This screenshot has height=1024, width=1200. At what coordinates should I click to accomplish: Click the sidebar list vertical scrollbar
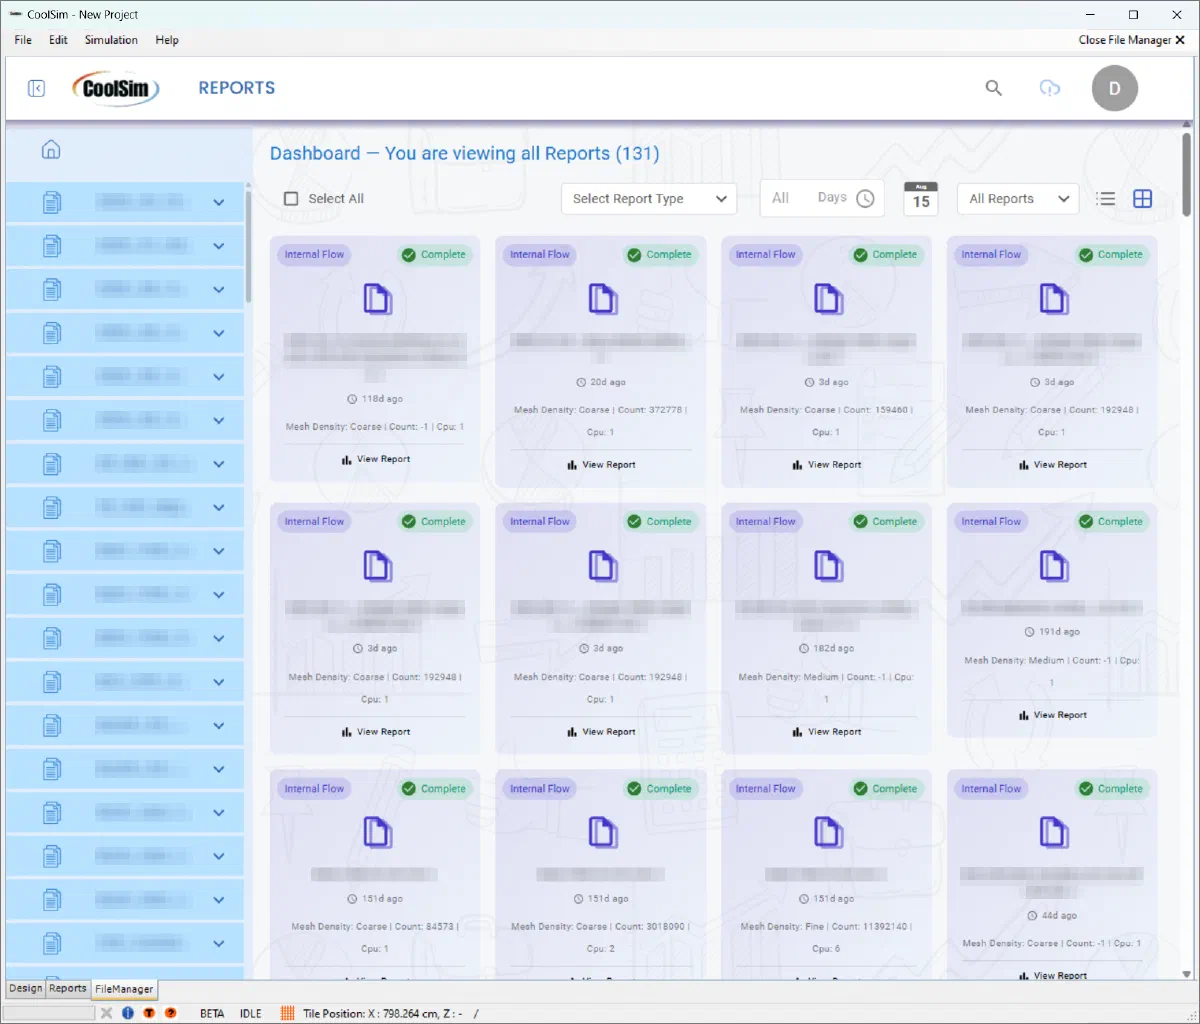pyautogui.click(x=247, y=246)
